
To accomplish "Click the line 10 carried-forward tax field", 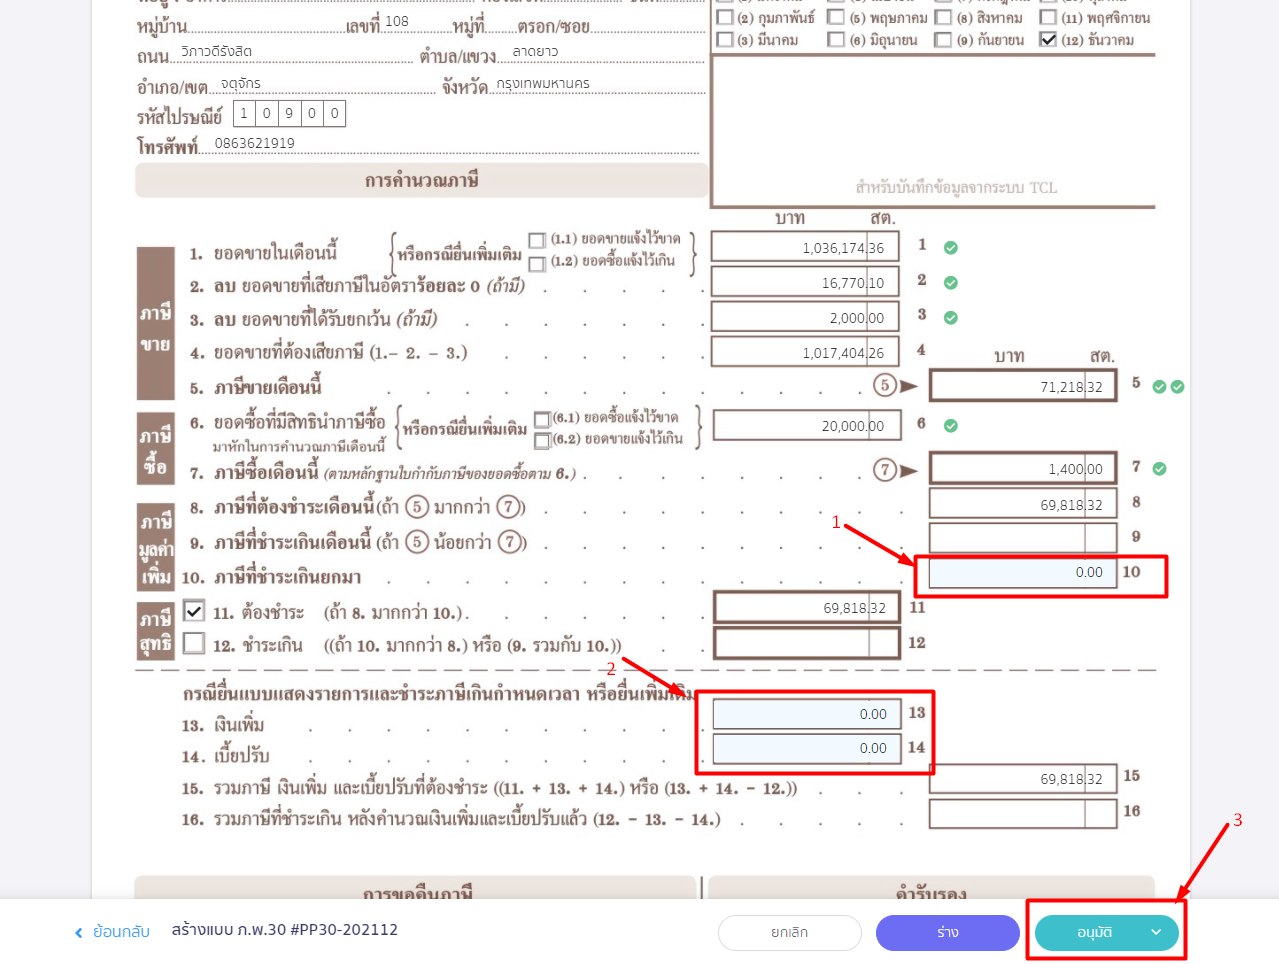I will 1021,573.
